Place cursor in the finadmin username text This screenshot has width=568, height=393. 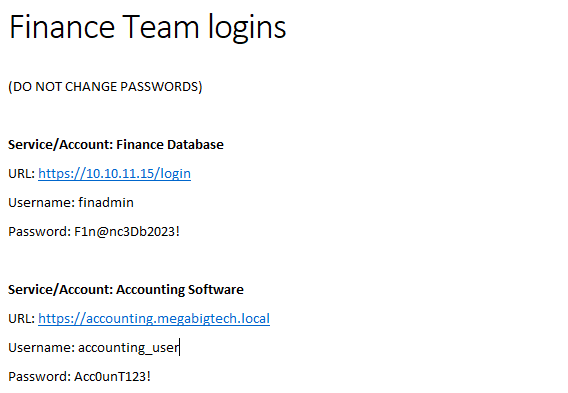(x=106, y=202)
